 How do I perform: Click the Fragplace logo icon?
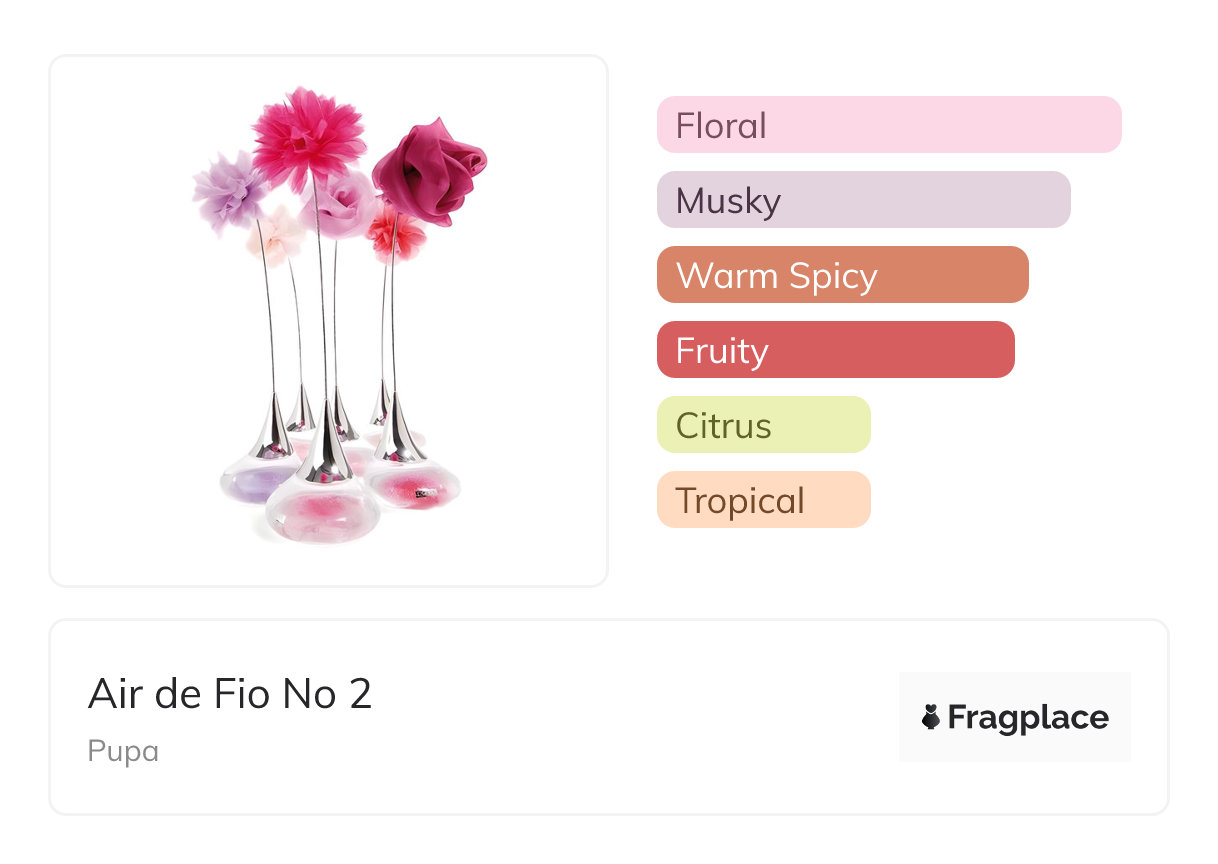point(931,717)
